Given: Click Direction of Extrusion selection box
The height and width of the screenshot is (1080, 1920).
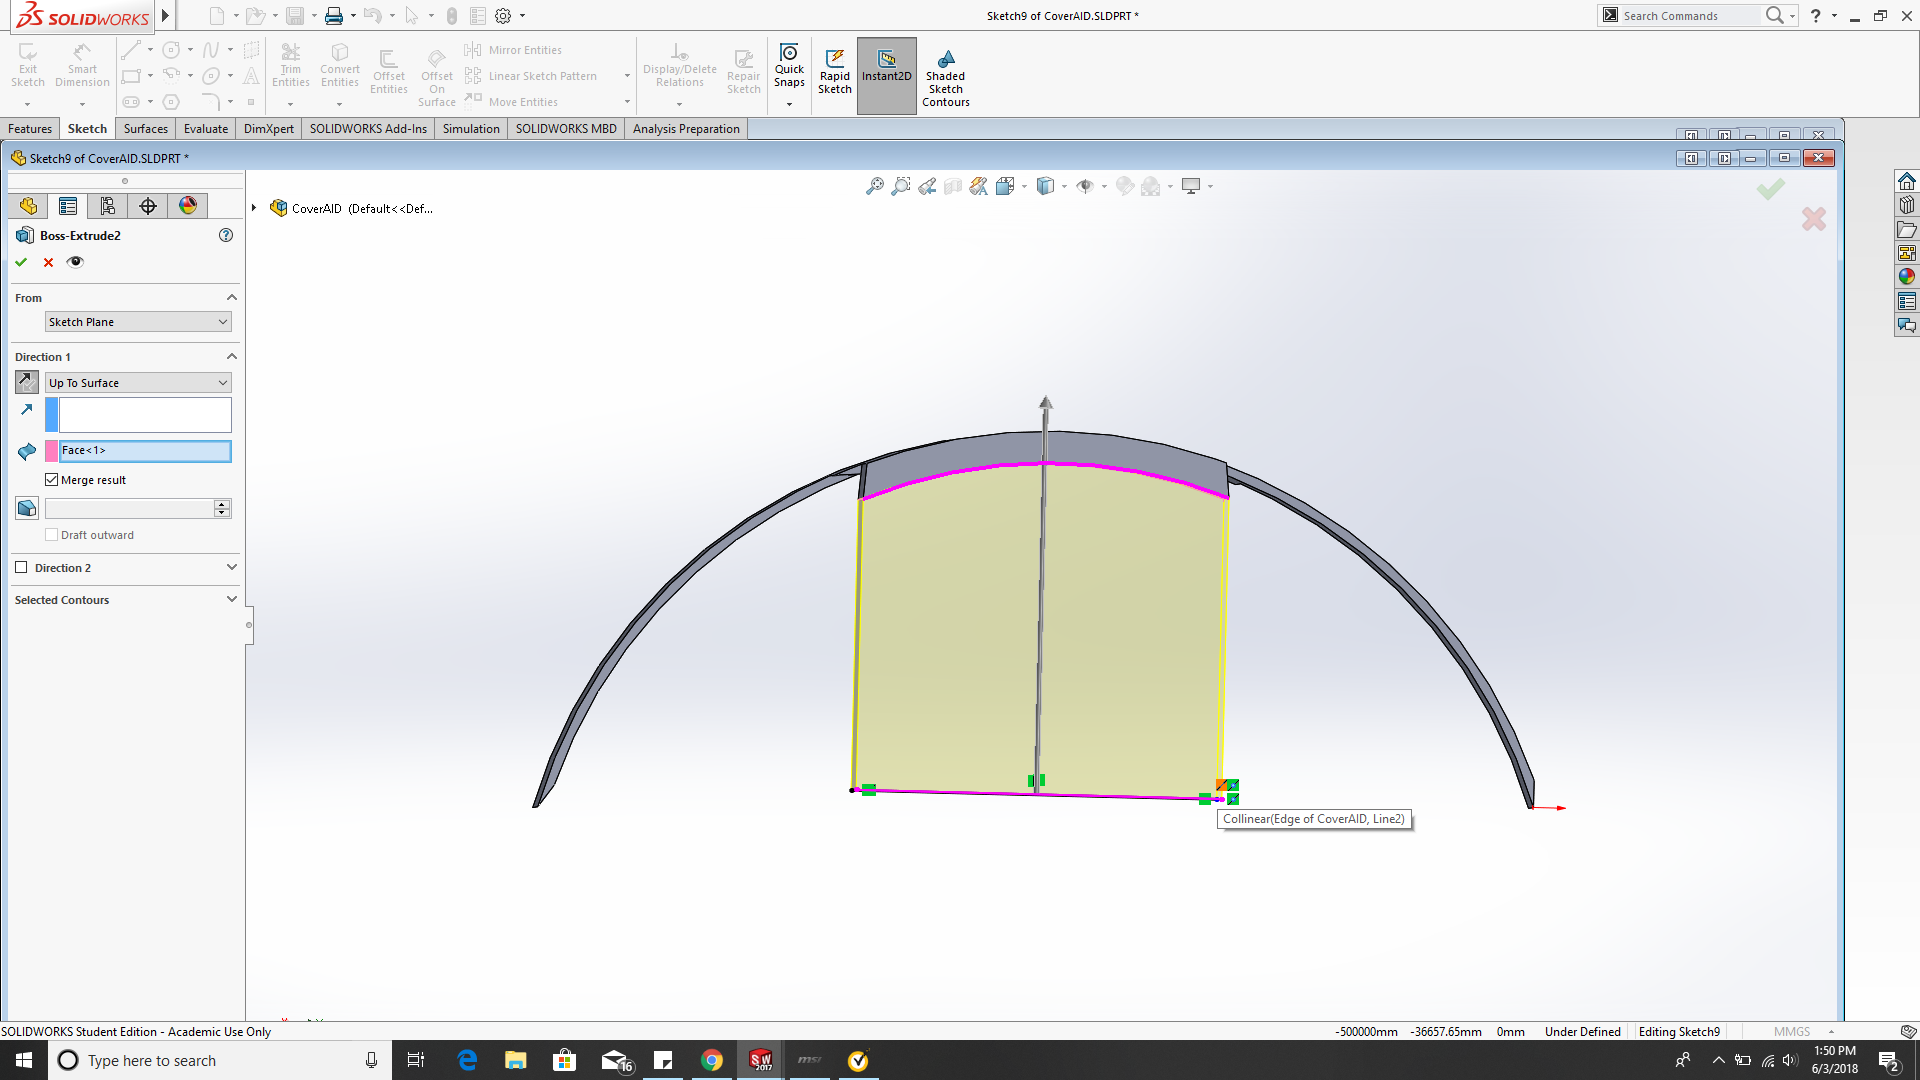Looking at the screenshot, I should click(145, 415).
